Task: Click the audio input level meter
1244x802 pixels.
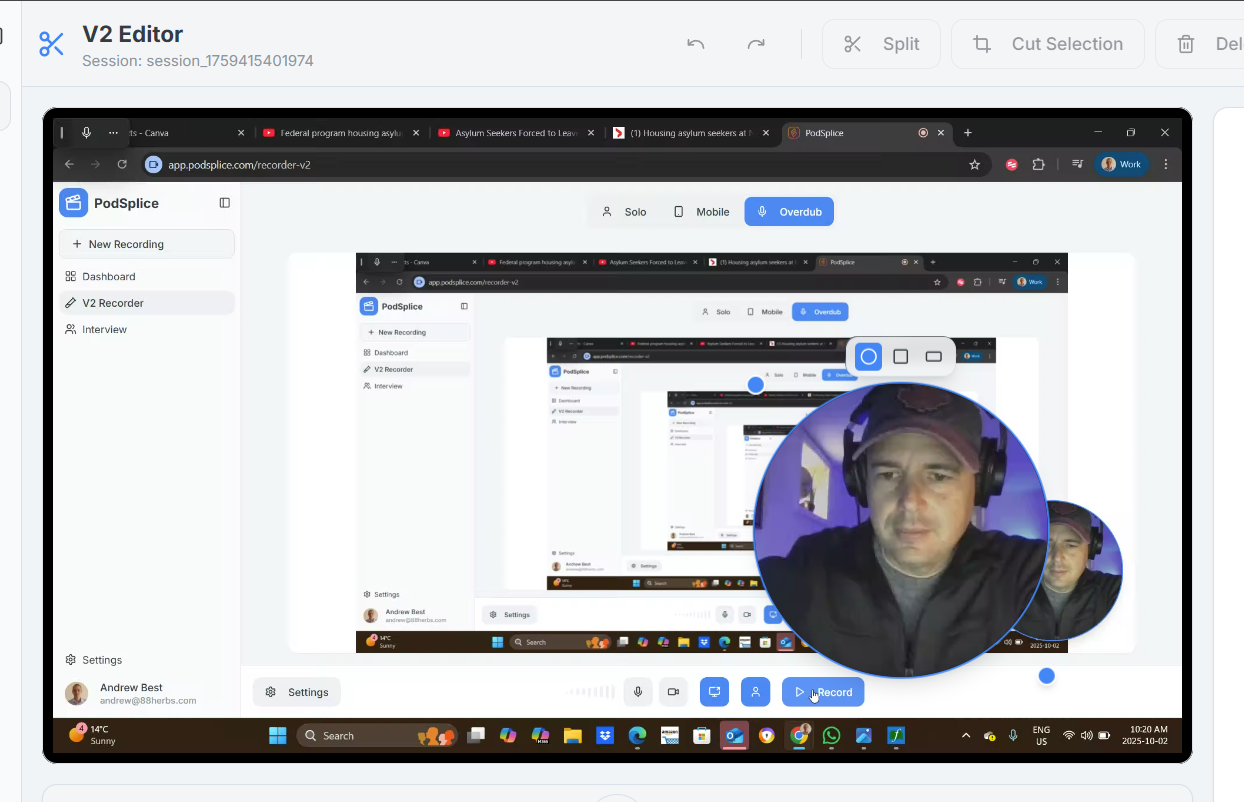Action: [x=589, y=691]
